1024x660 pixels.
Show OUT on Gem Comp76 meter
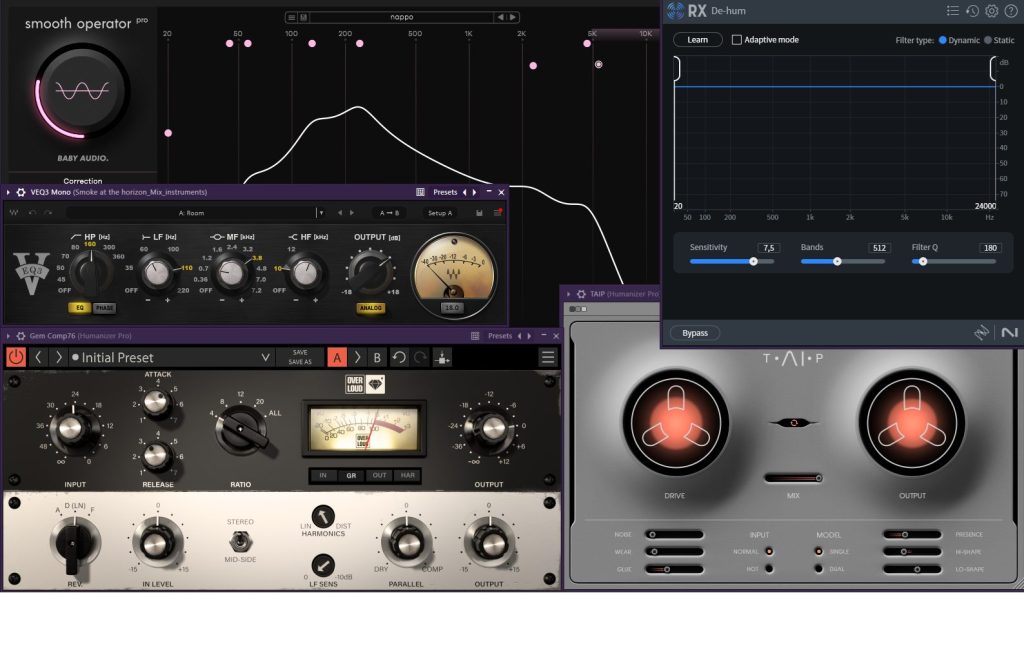coord(379,475)
